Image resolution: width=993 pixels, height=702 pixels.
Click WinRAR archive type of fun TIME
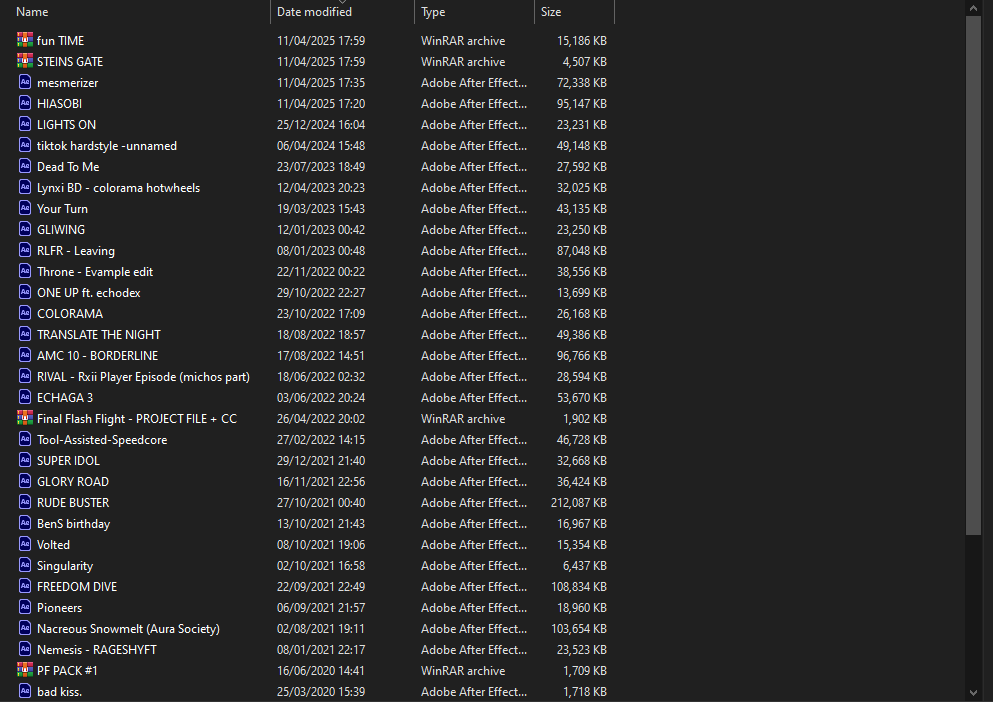click(463, 41)
